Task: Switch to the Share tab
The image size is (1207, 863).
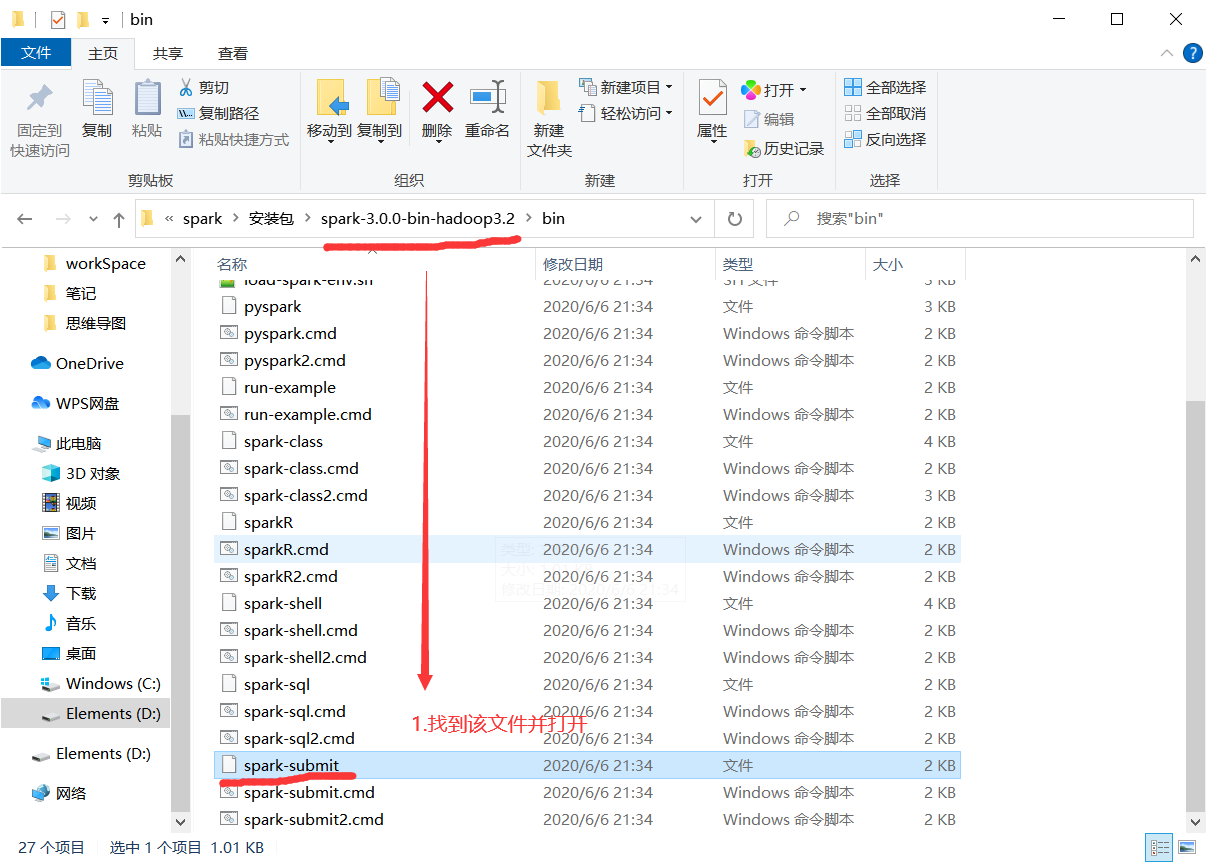Action: (168, 53)
